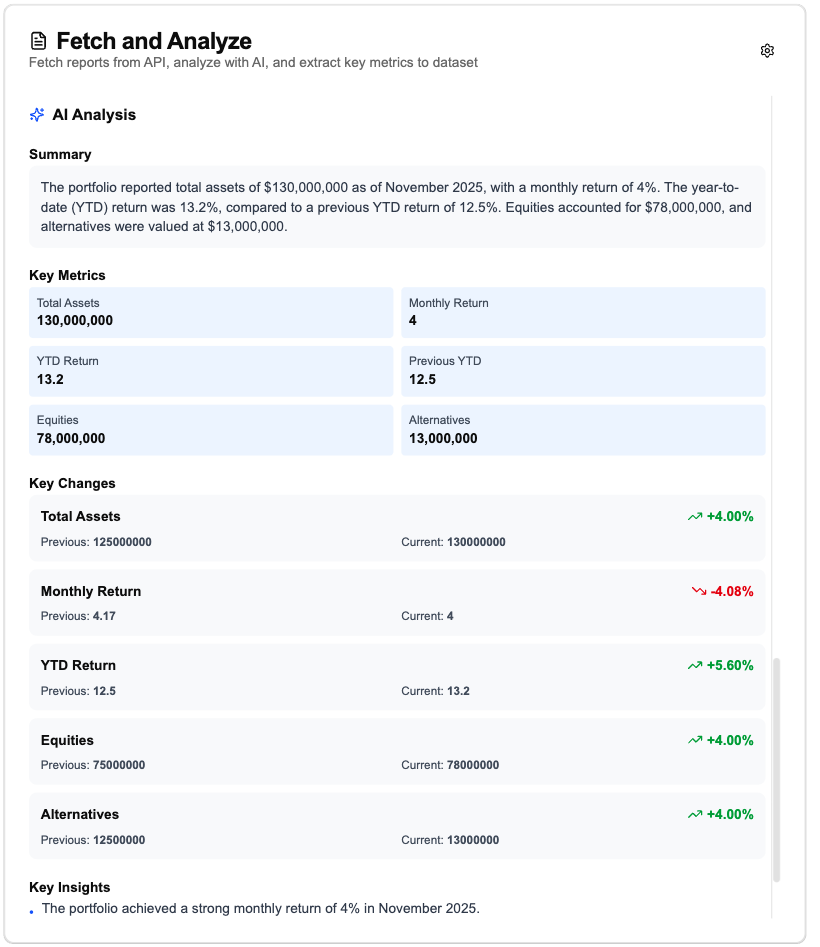Screen dimensions: 820x947
Task: Click the Monthly Return -4.08% change value
Action: click(732, 592)
